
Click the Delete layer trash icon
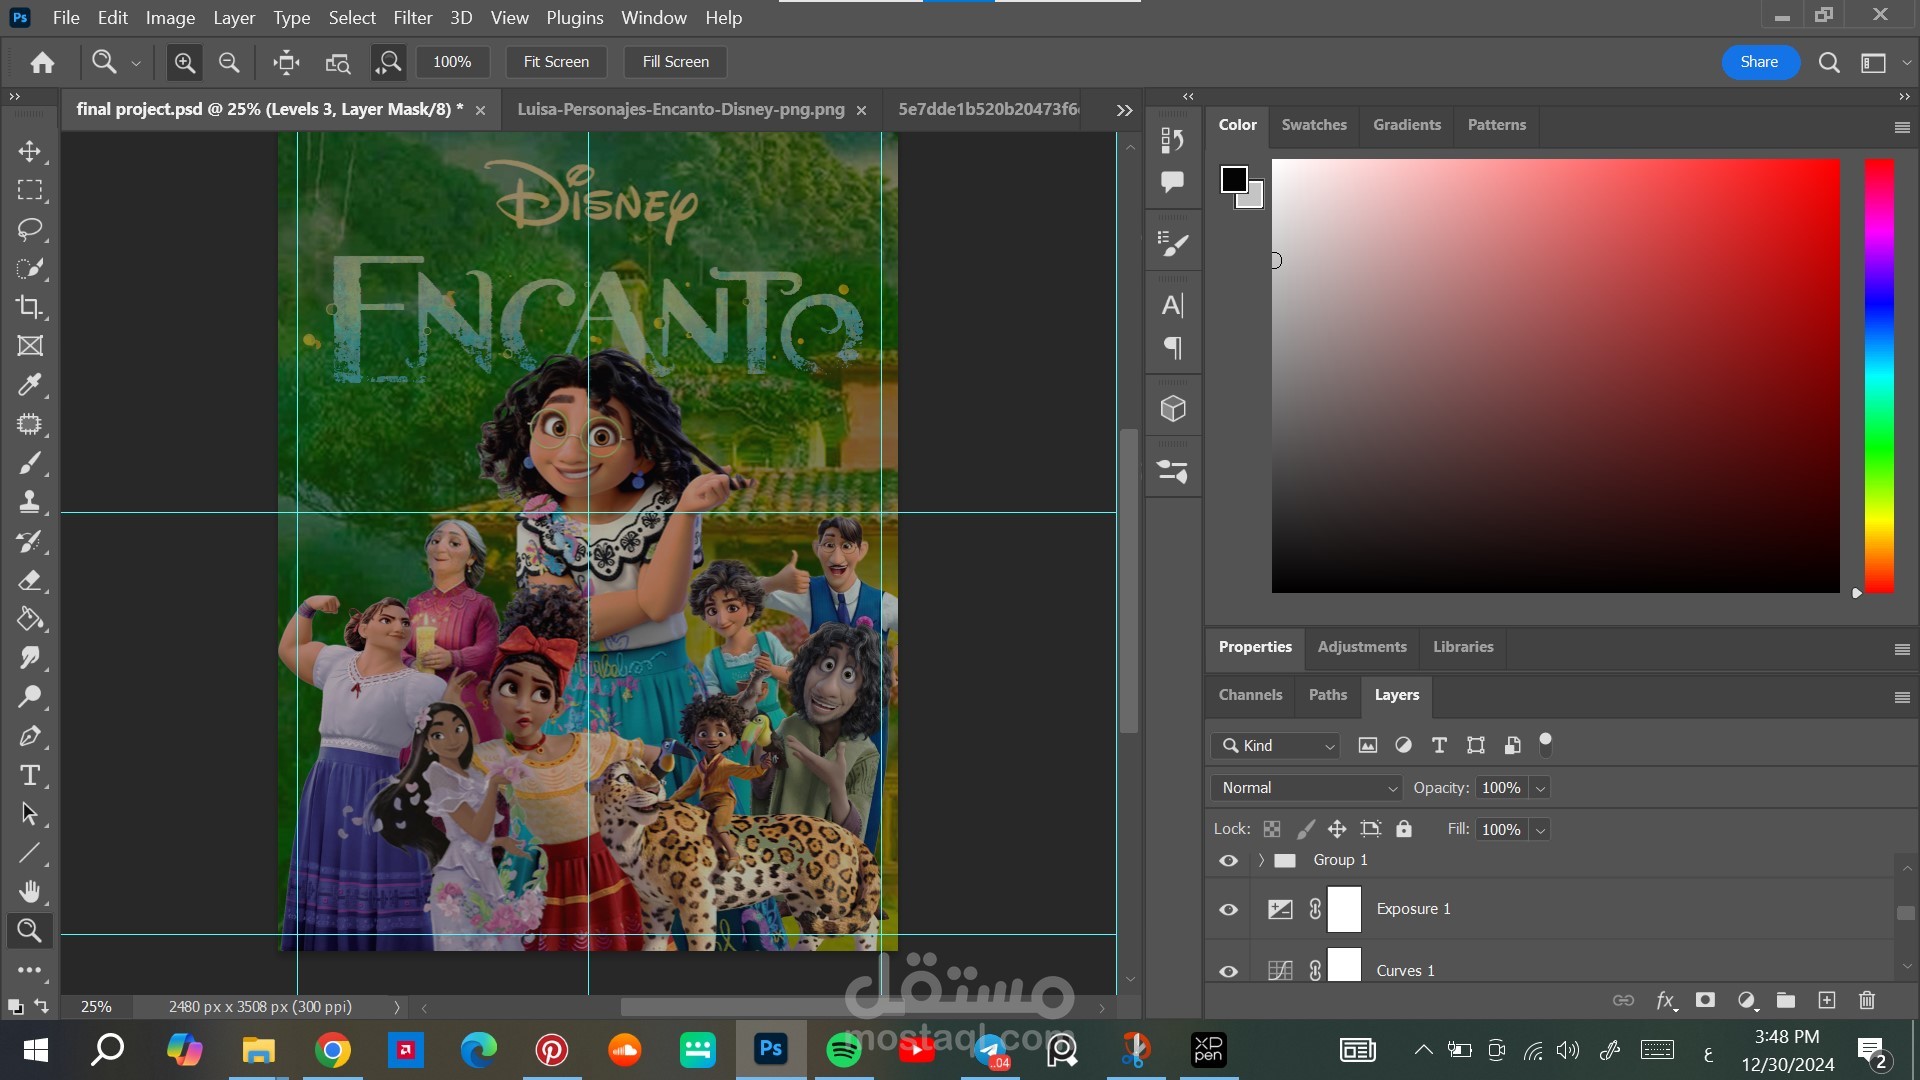coord(1866,1000)
